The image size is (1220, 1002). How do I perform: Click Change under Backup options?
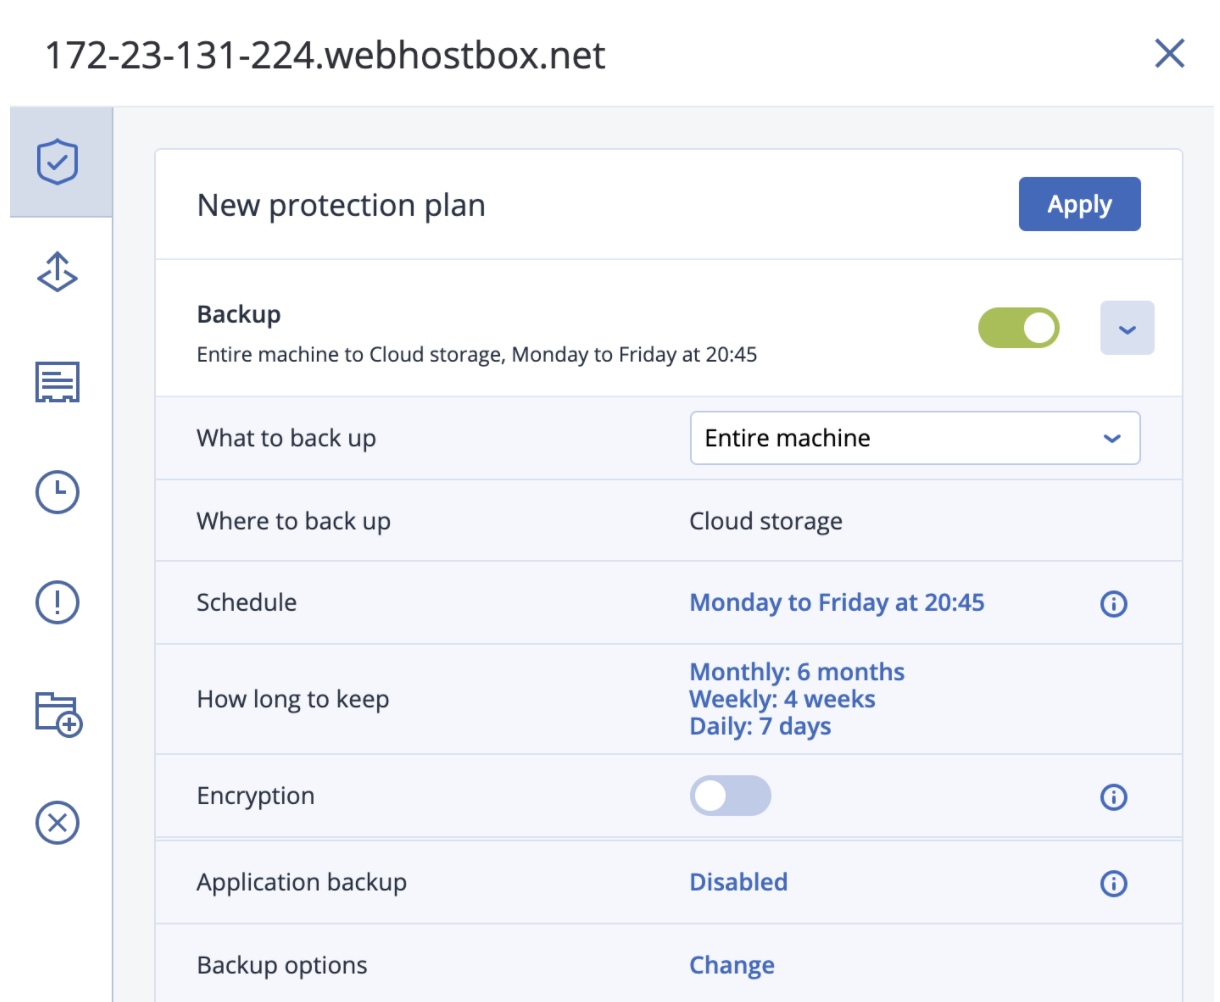[731, 964]
